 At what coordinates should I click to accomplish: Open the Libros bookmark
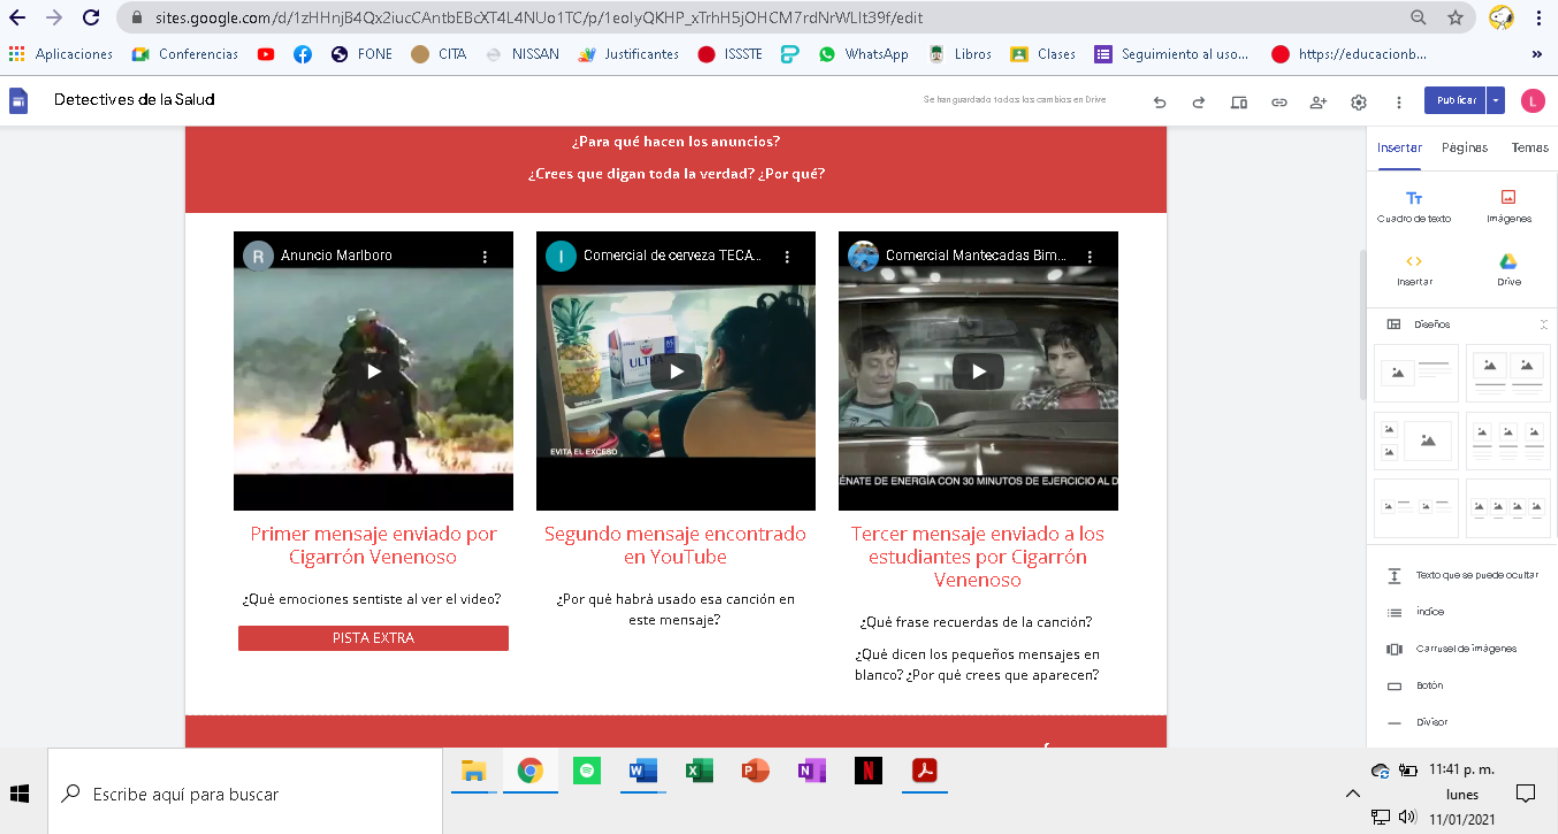(960, 54)
